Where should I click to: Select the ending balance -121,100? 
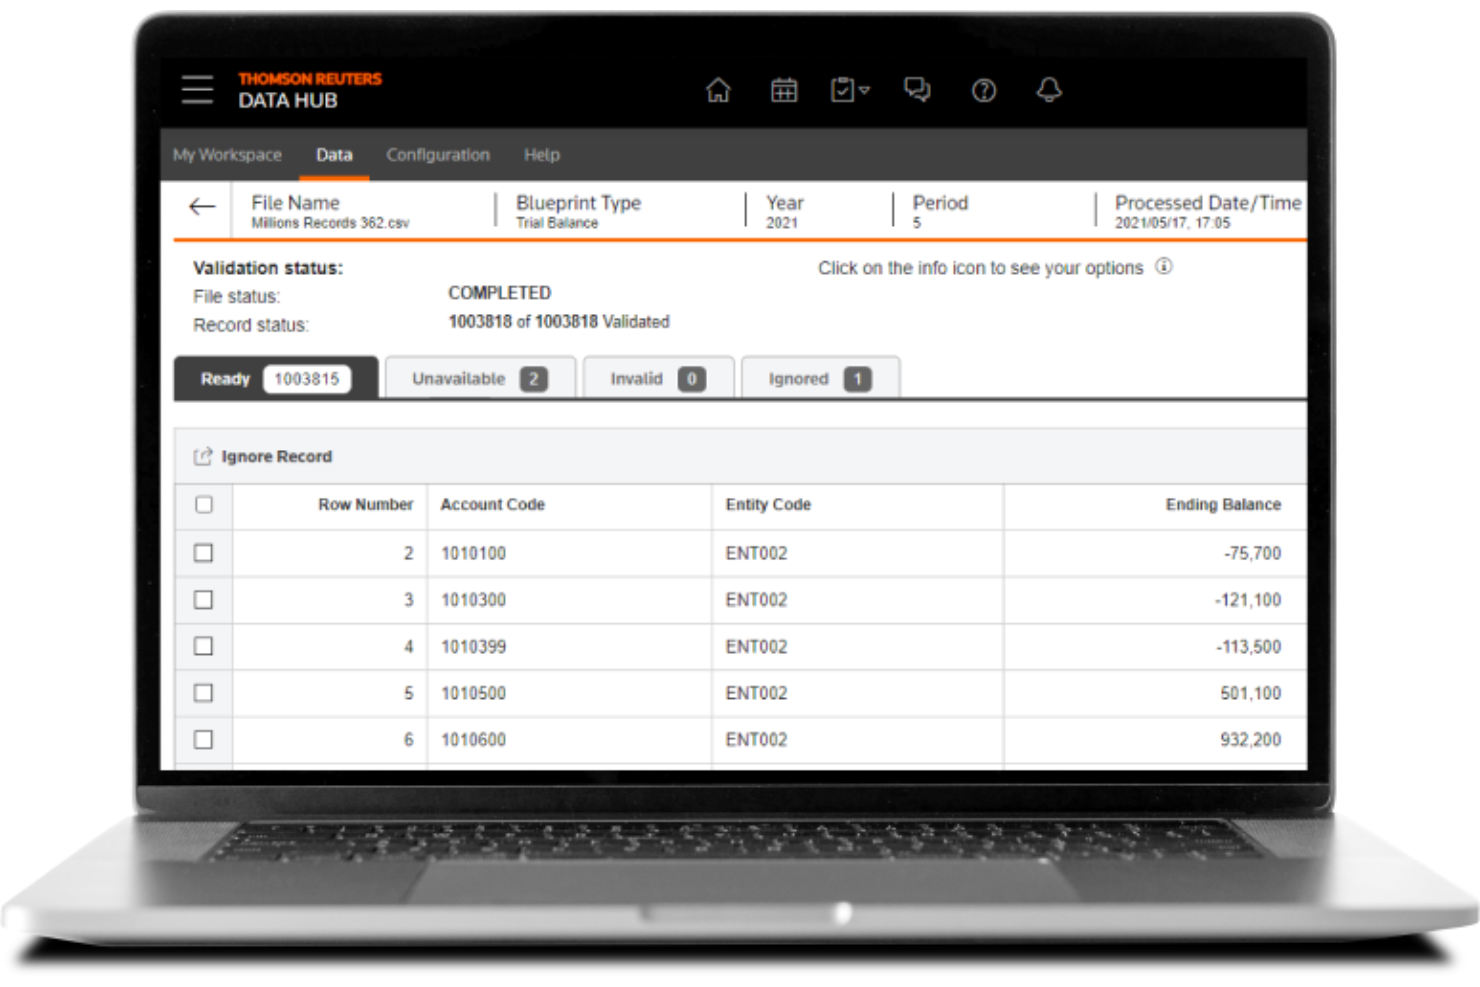tap(1248, 600)
